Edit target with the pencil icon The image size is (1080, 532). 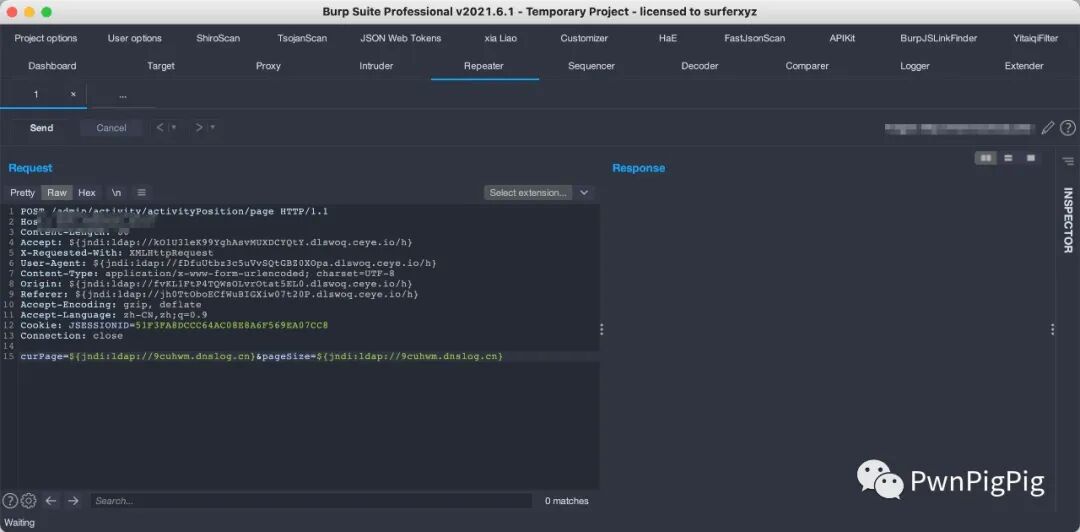[1048, 127]
